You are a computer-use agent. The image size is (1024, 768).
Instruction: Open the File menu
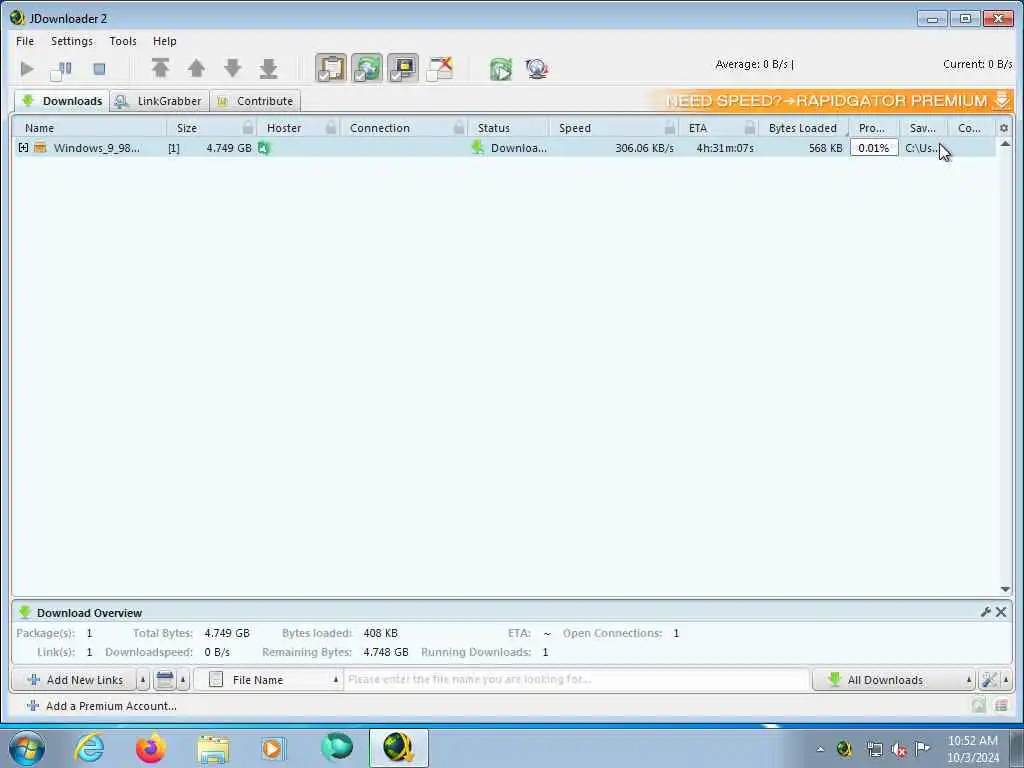25,41
